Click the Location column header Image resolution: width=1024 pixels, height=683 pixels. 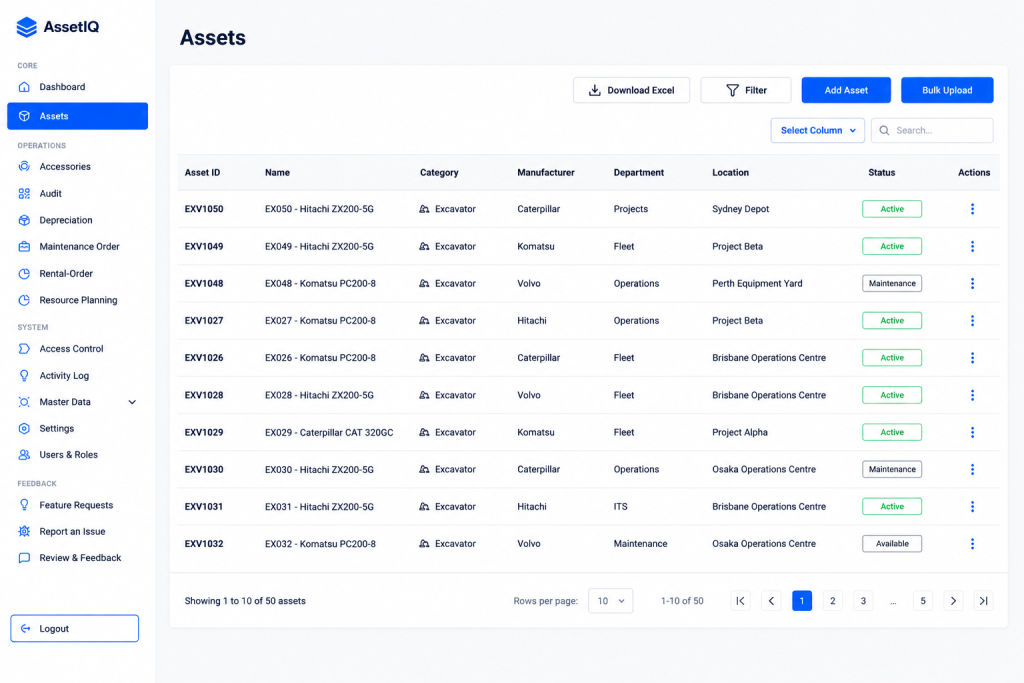pos(730,172)
